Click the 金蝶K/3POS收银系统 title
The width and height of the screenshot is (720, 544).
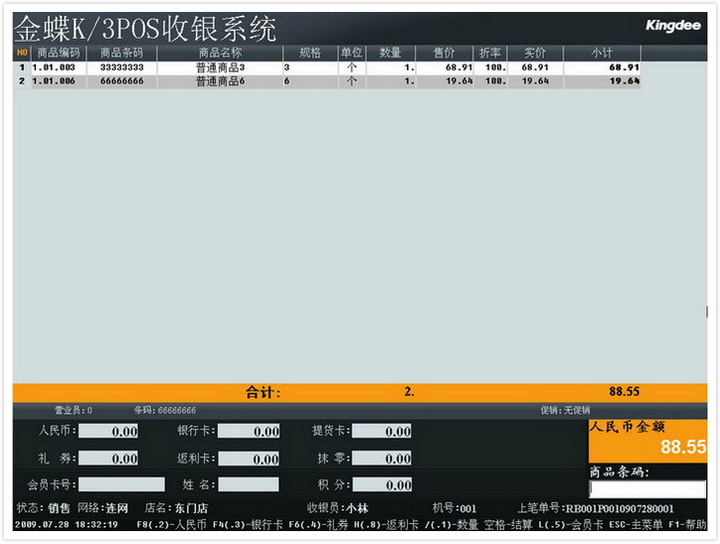pyautogui.click(x=146, y=28)
